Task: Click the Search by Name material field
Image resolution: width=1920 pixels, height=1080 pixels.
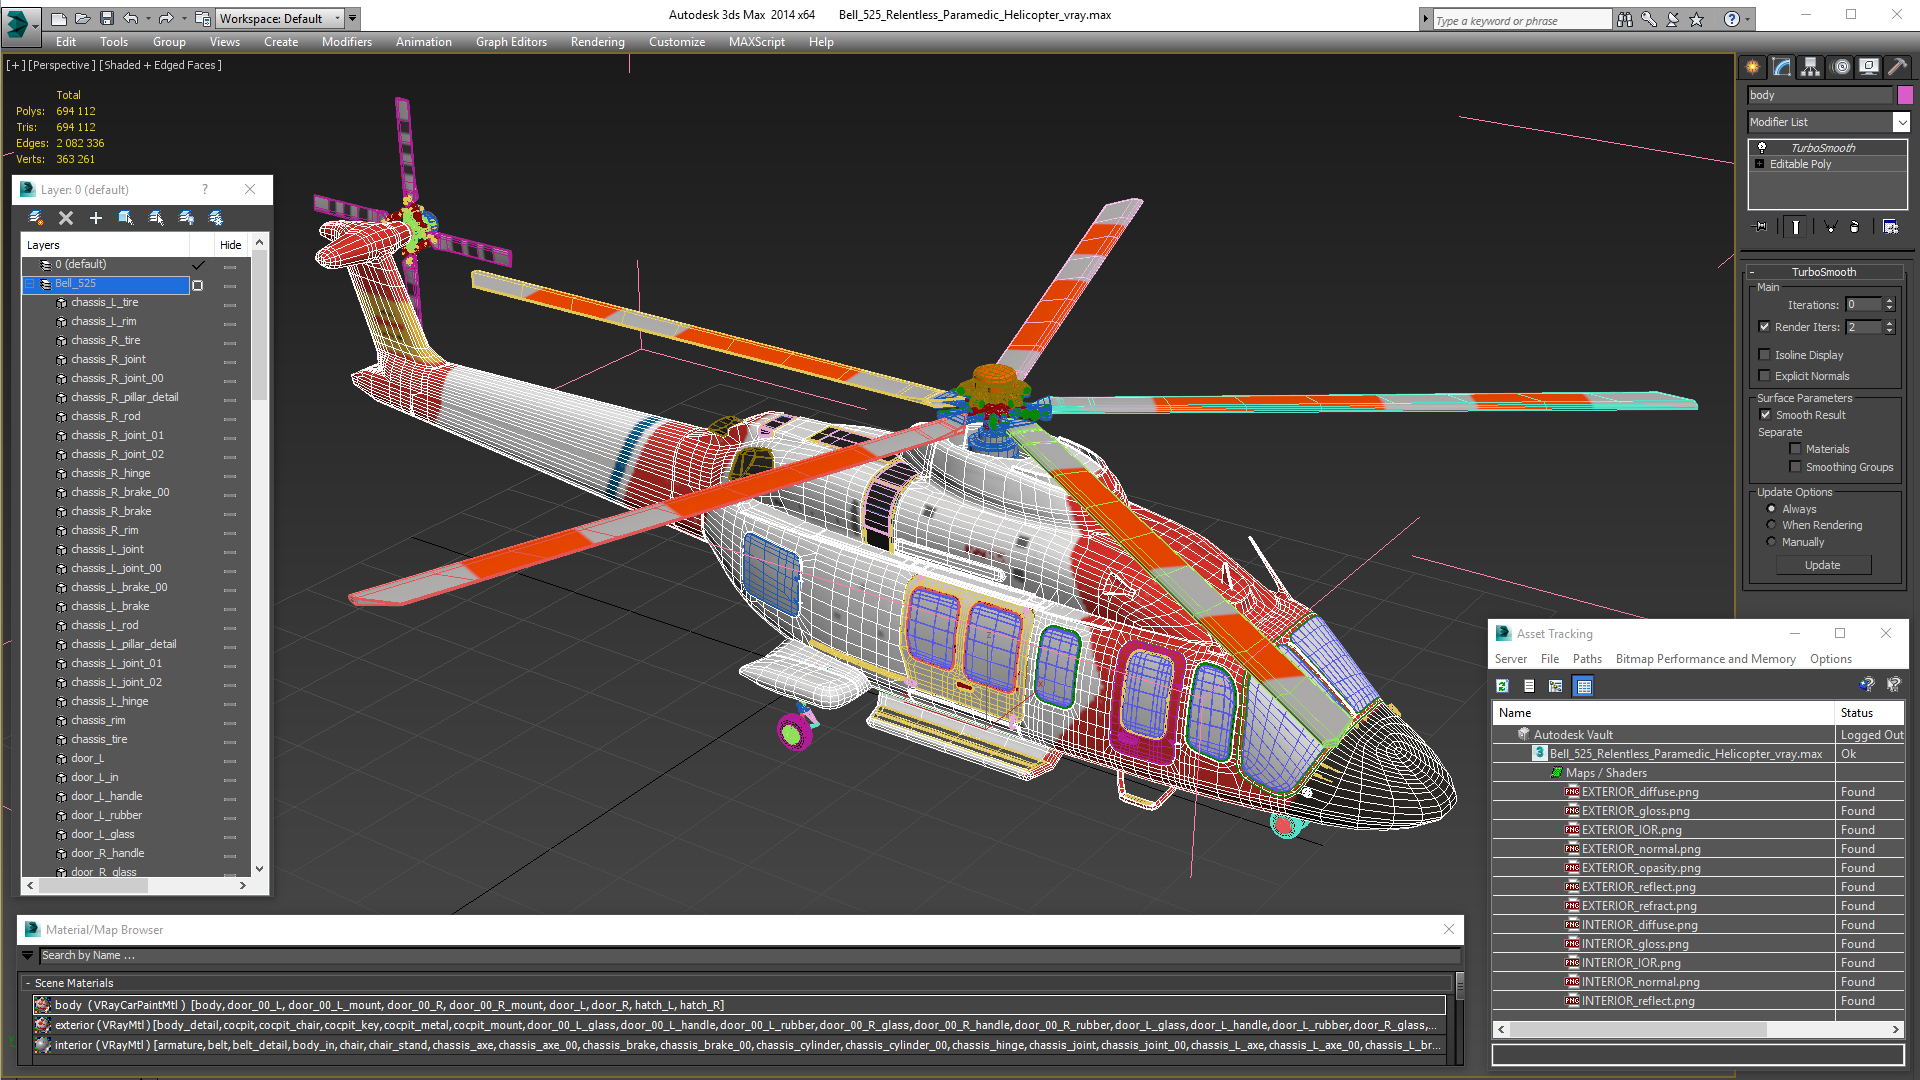Action: coord(748,956)
